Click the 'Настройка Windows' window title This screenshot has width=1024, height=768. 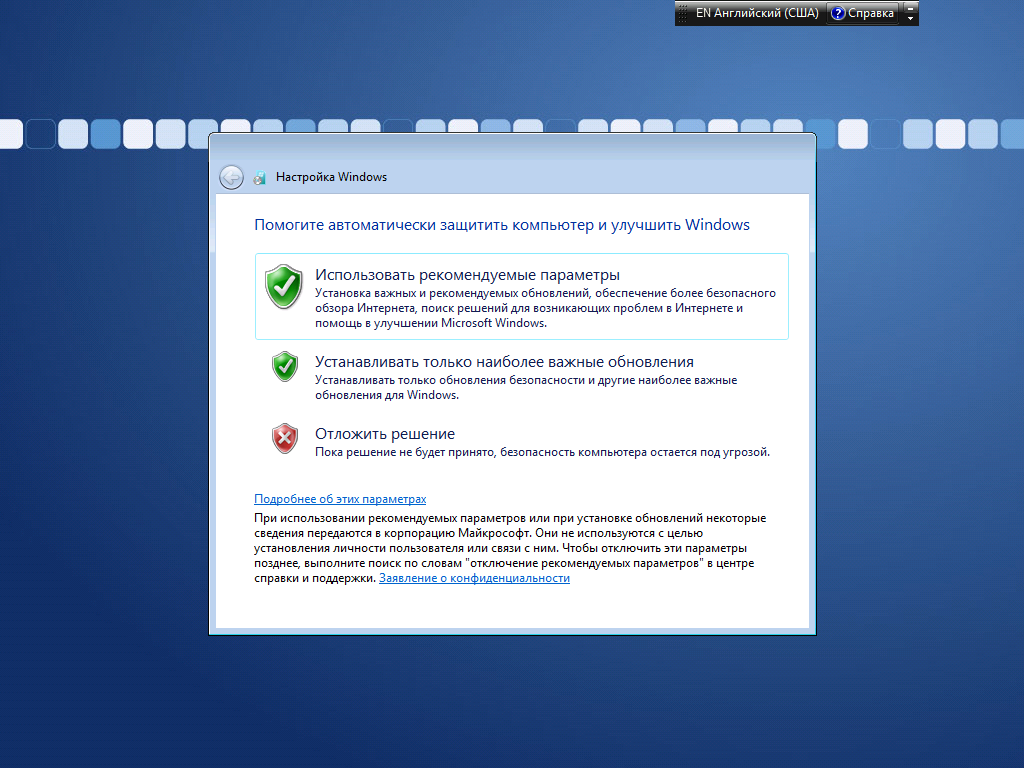tap(331, 177)
